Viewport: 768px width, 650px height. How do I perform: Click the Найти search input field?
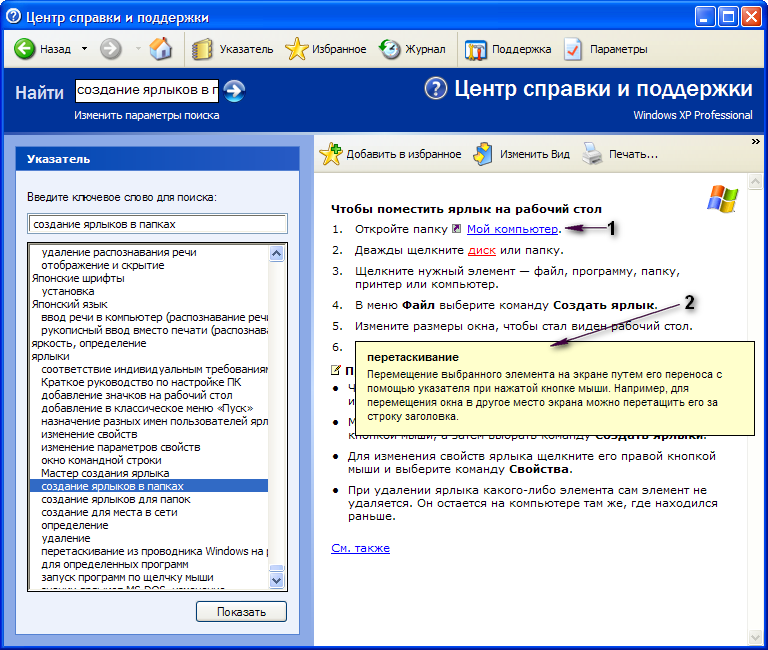point(147,91)
